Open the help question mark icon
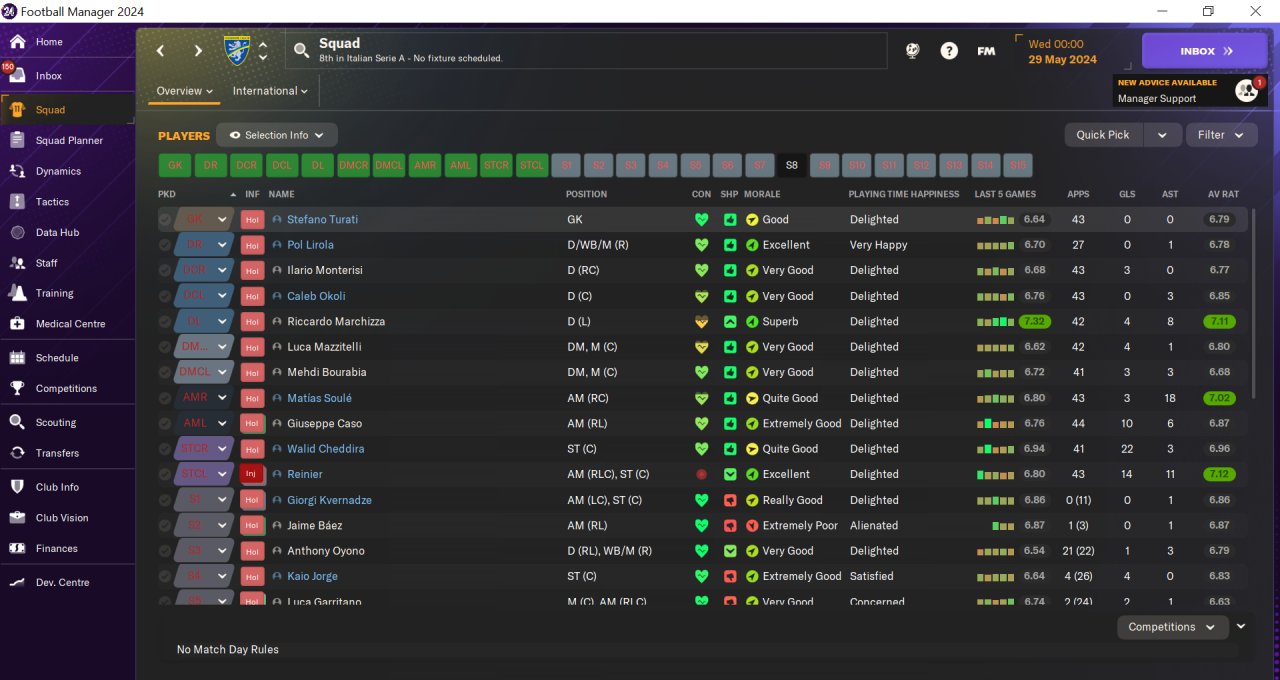 (x=949, y=51)
